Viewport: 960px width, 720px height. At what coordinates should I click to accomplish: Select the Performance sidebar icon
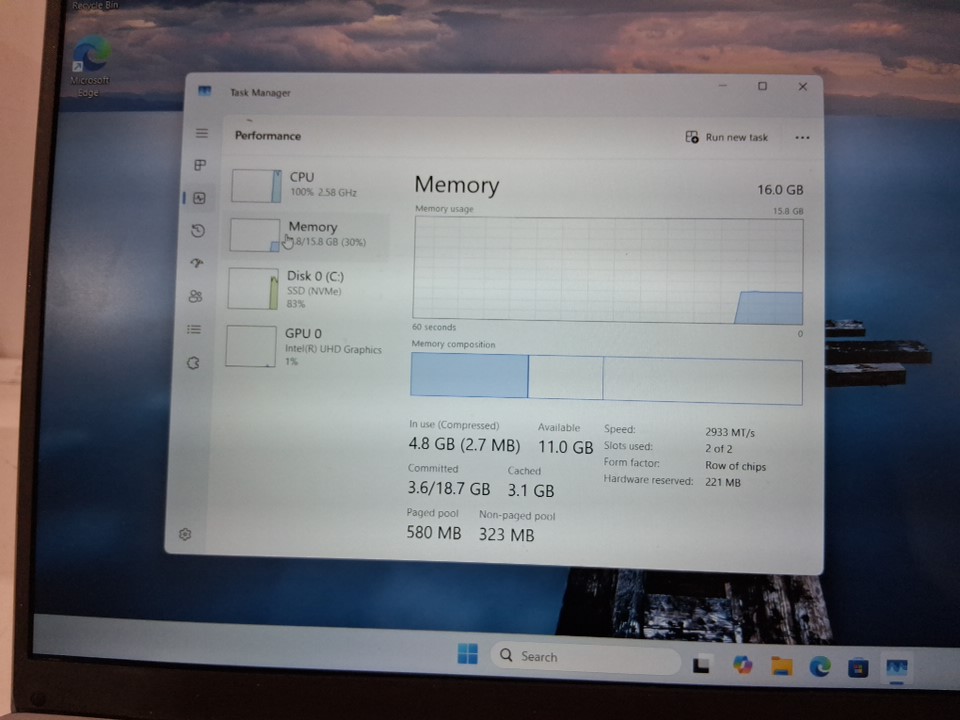[x=199, y=198]
